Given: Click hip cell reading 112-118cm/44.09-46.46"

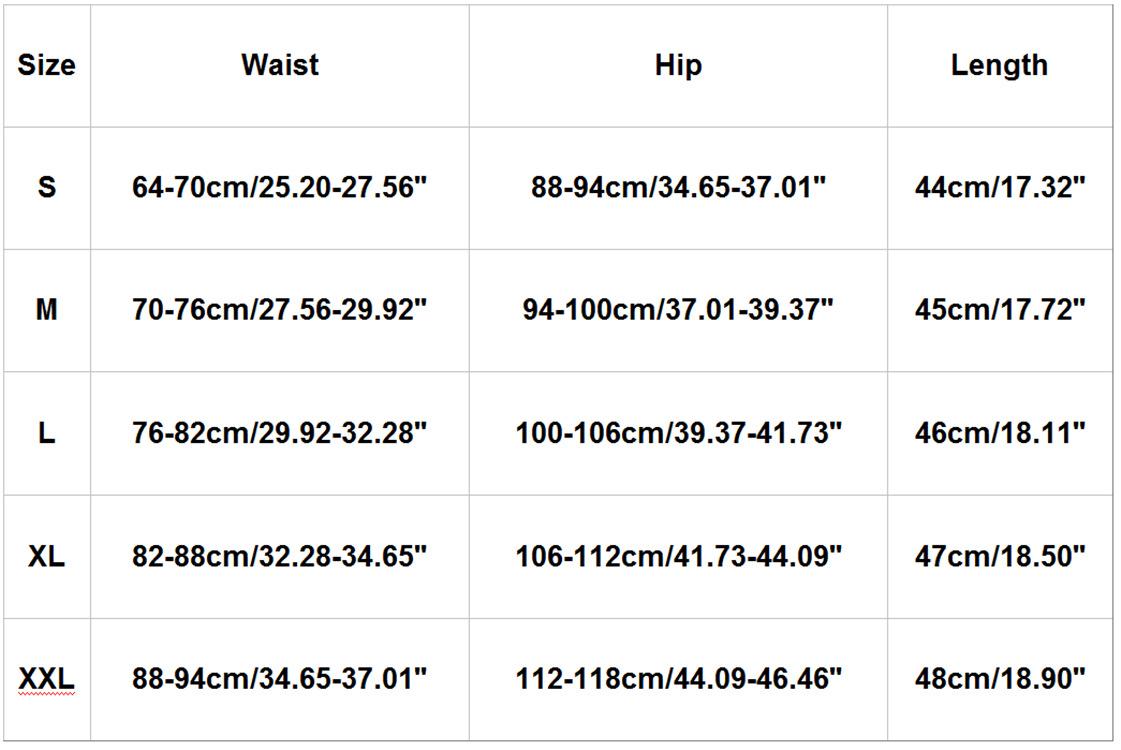Looking at the screenshot, I should 678,680.
